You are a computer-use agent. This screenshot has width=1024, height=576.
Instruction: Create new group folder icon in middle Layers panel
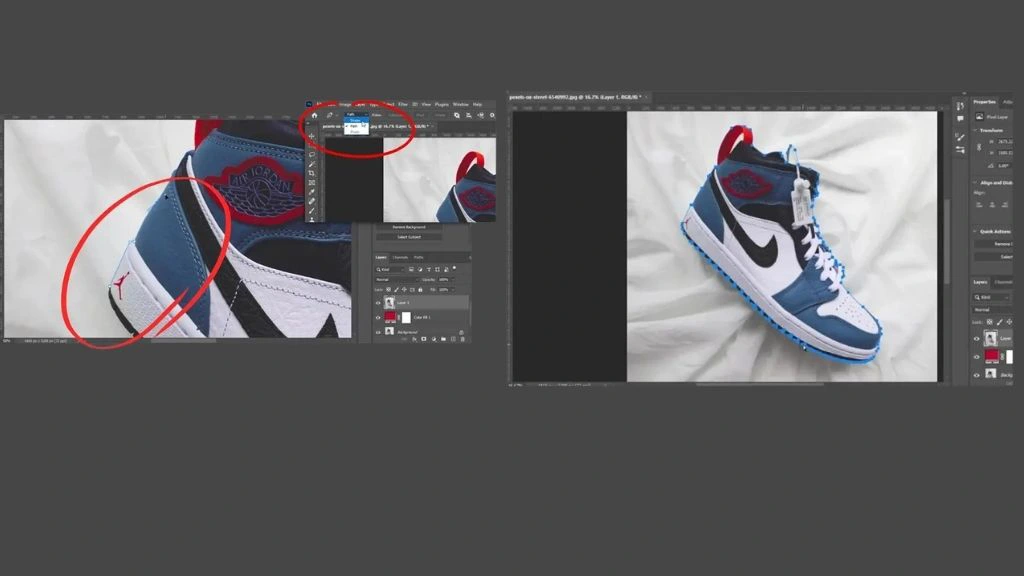(443, 339)
